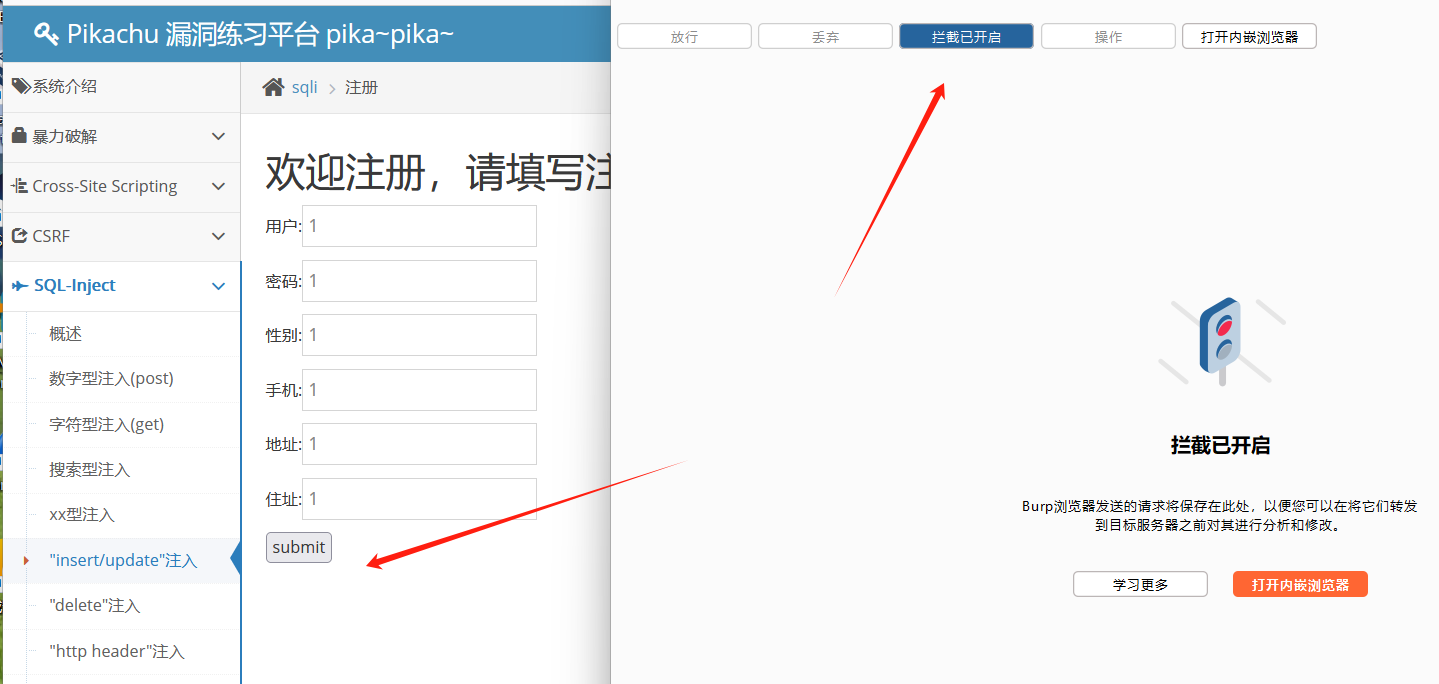Image resolution: width=1439 pixels, height=684 pixels.
Task: Expand the 暴力破解 menu chevron
Action: (219, 136)
